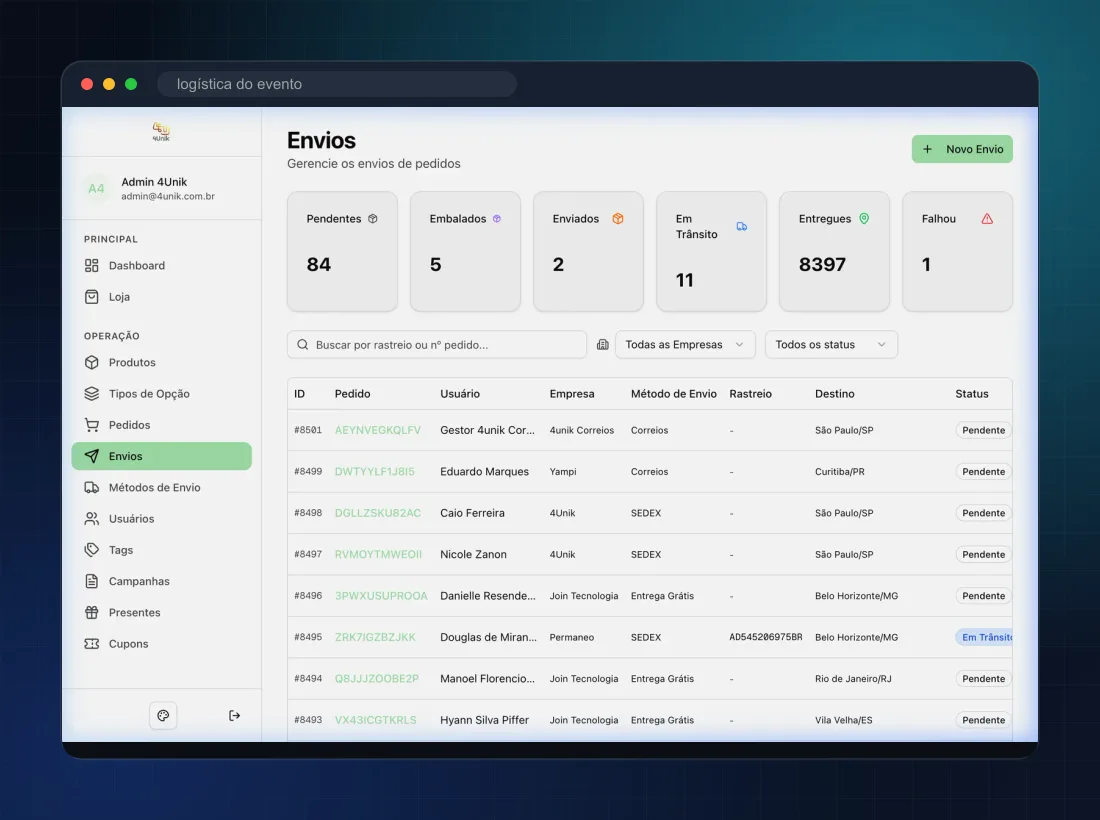Click the admin@4unik.com.br email text

tap(168, 196)
